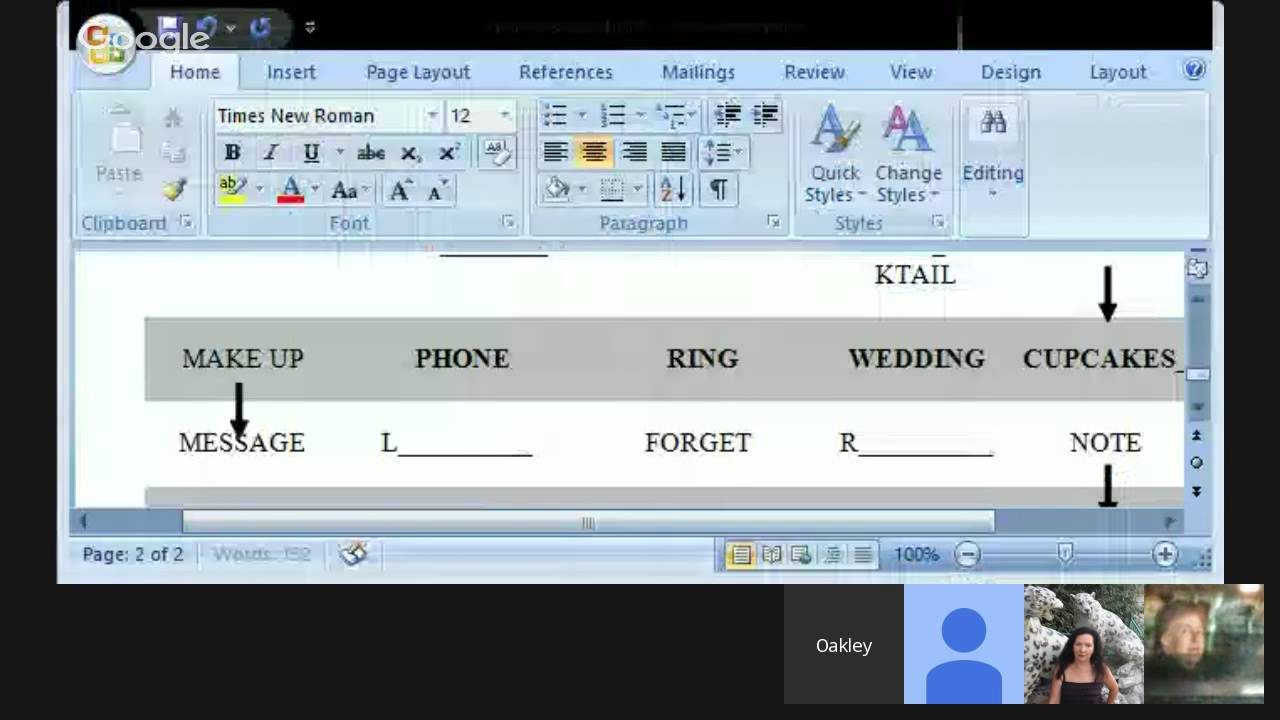
Task: Click the Numbering list icon
Action: (x=614, y=115)
